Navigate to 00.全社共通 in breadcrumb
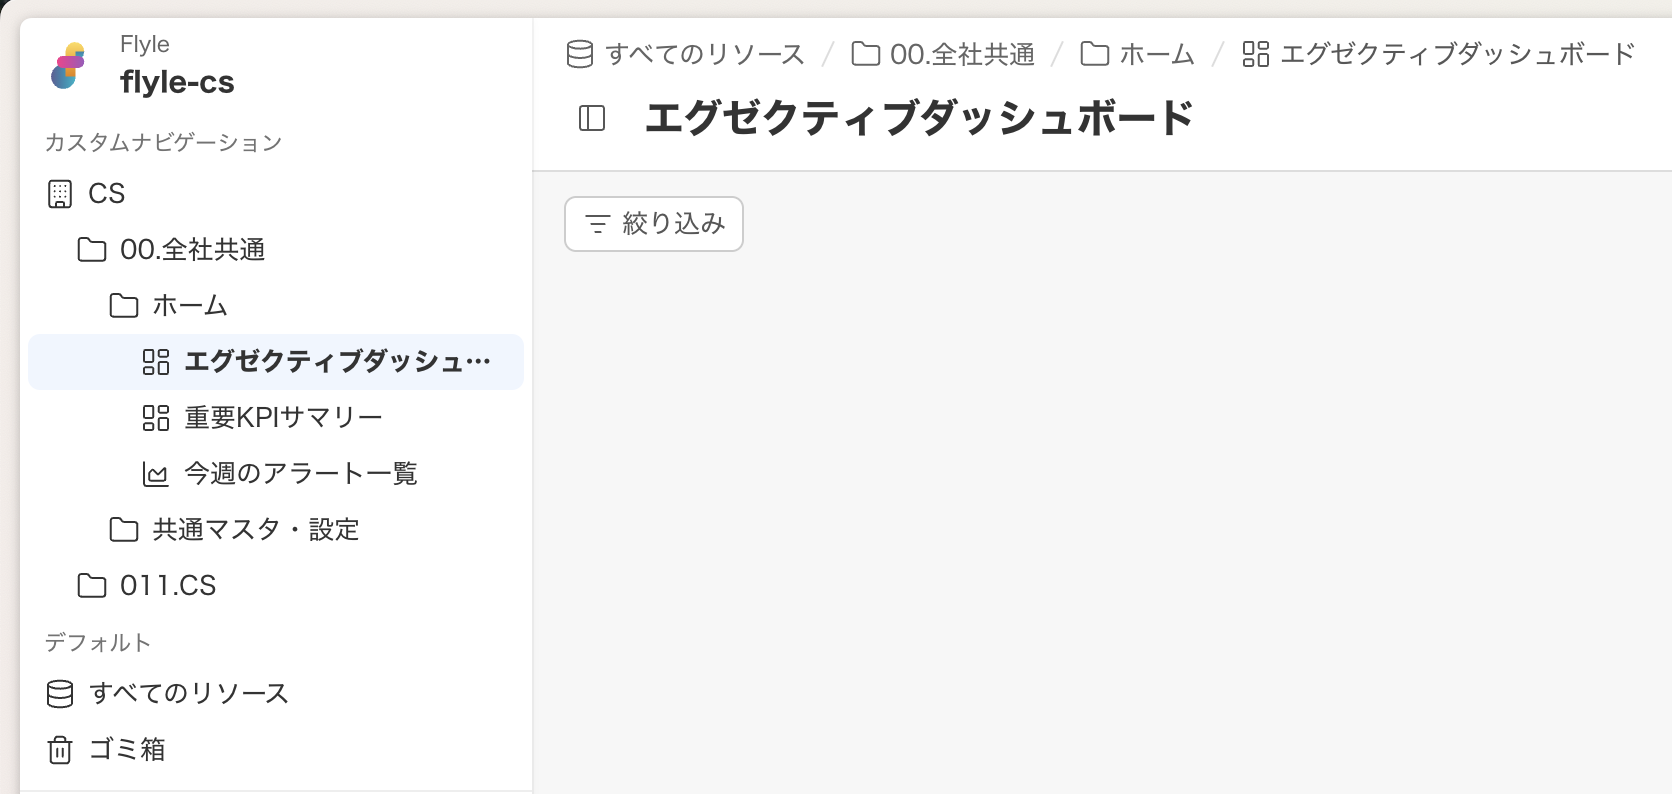 961,54
